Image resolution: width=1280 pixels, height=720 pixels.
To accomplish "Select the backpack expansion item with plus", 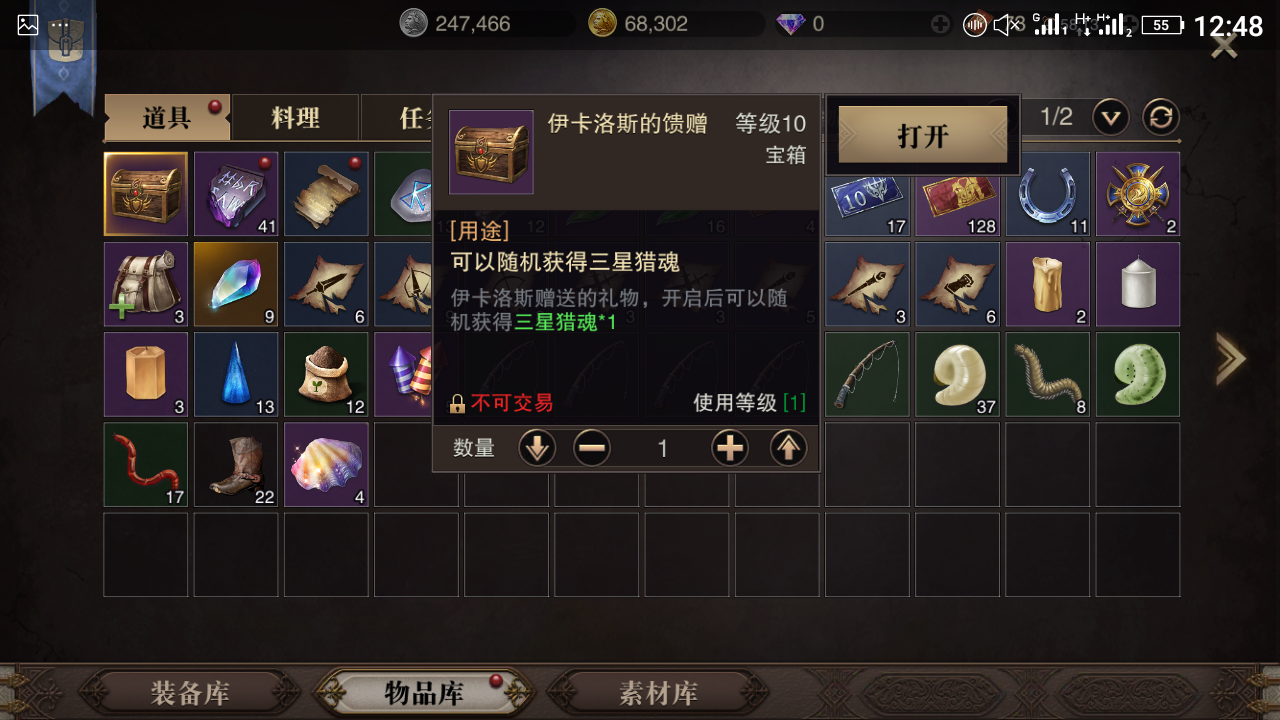I will tap(146, 284).
